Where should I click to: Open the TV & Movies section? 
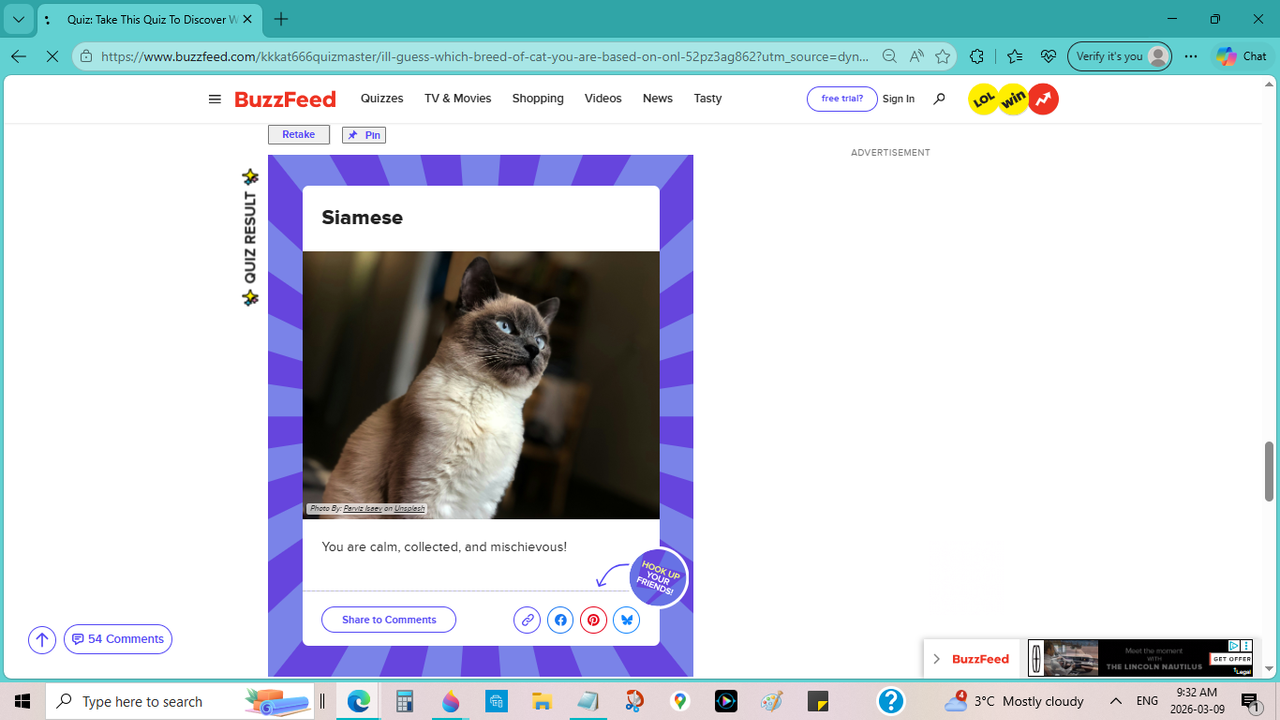[457, 98]
